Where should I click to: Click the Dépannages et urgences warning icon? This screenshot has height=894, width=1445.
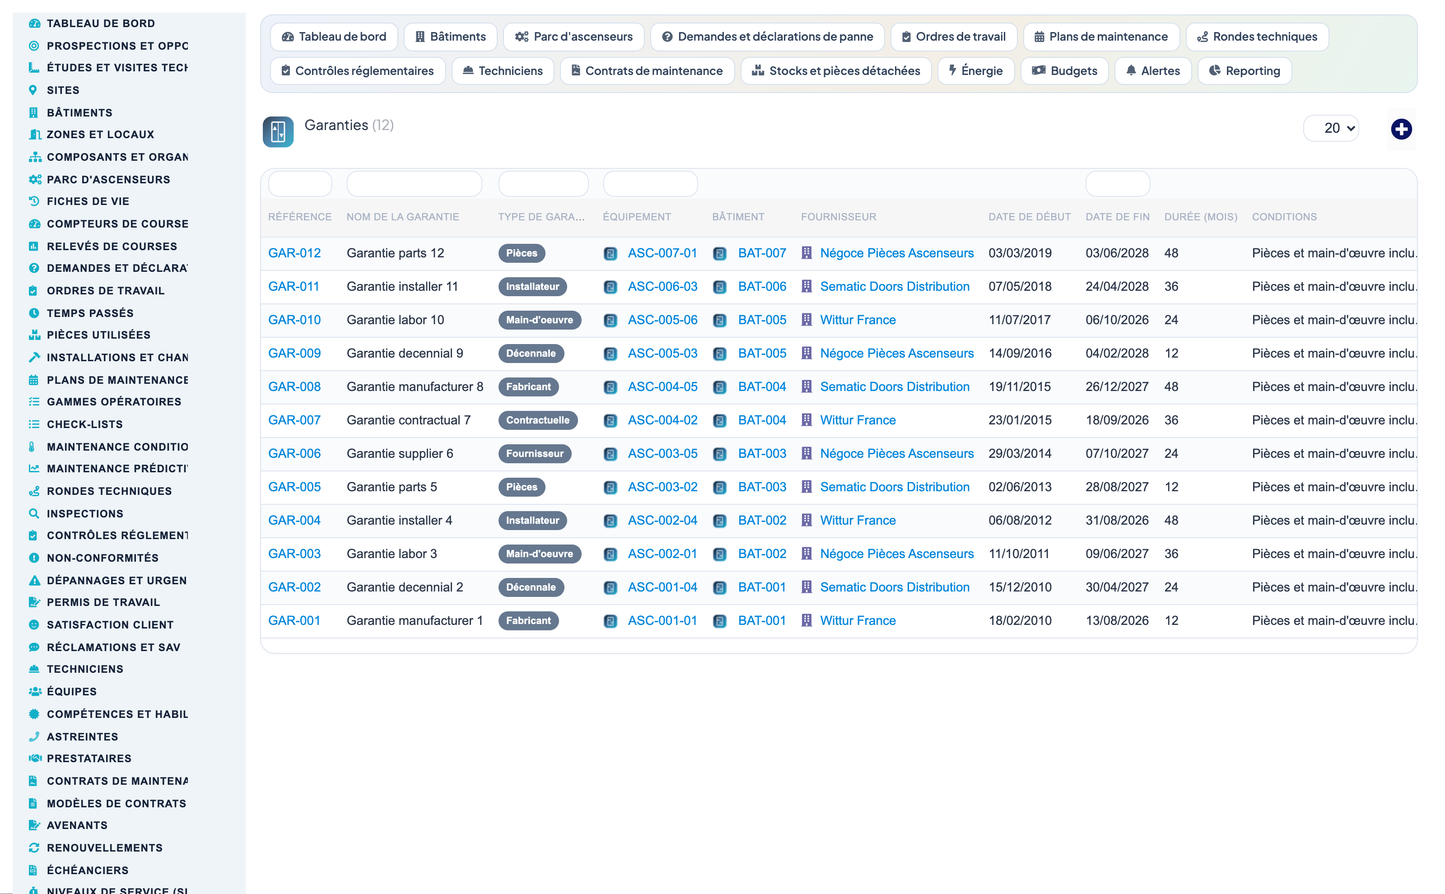(34, 580)
